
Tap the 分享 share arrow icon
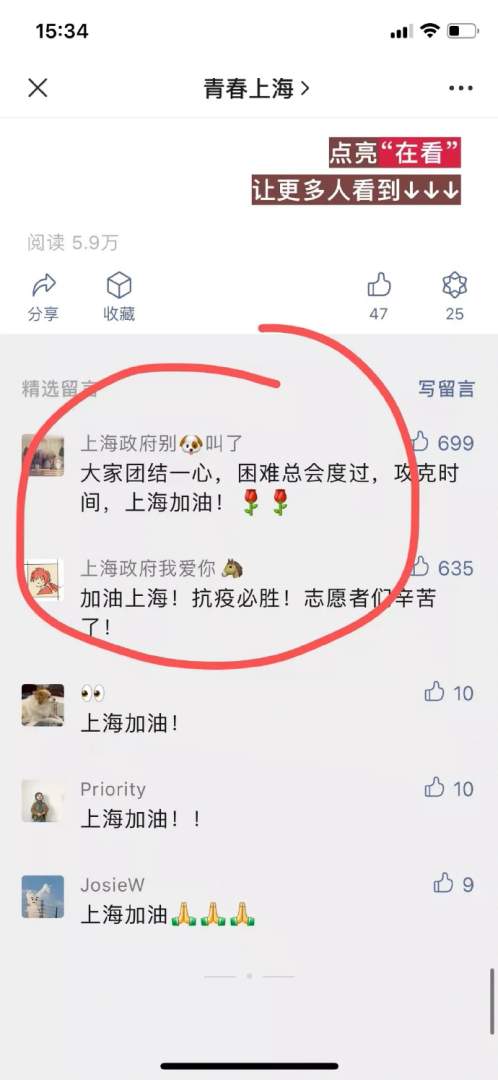pyautogui.click(x=43, y=284)
